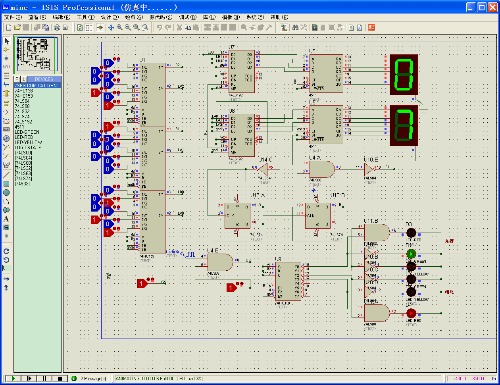The image size is (500, 385).
Task: Click the P pick devices button
Action: [x=17, y=79]
